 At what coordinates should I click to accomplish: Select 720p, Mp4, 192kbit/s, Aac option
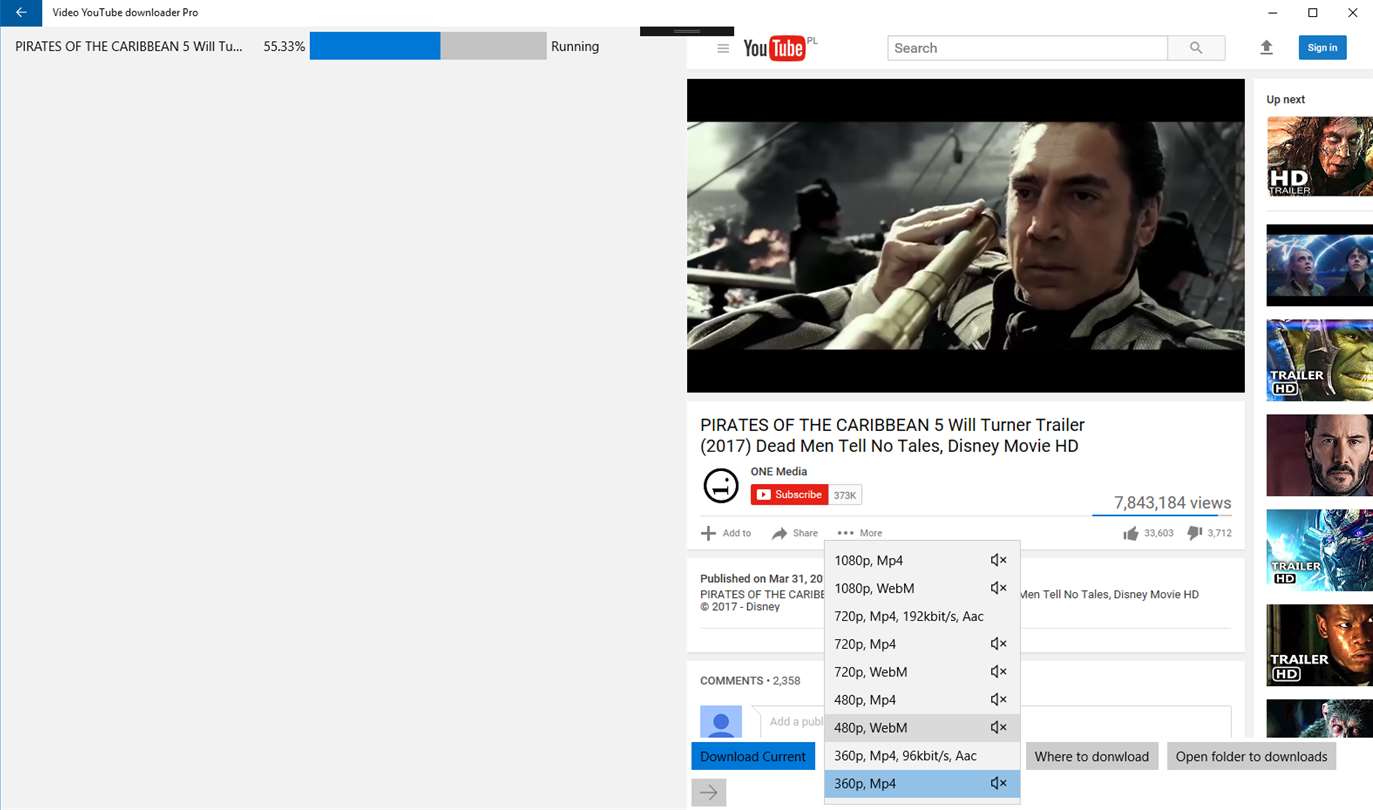pos(922,616)
